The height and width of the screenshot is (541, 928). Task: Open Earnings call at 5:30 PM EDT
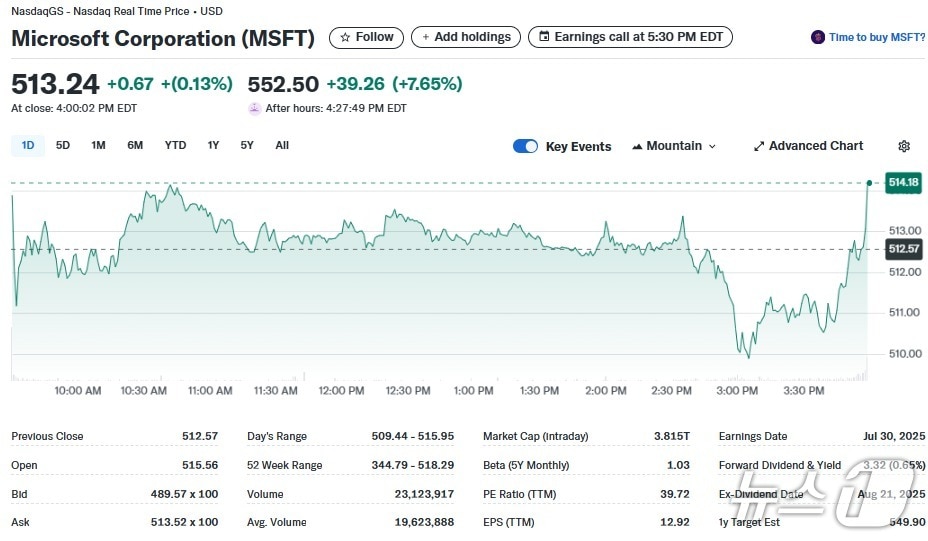630,37
